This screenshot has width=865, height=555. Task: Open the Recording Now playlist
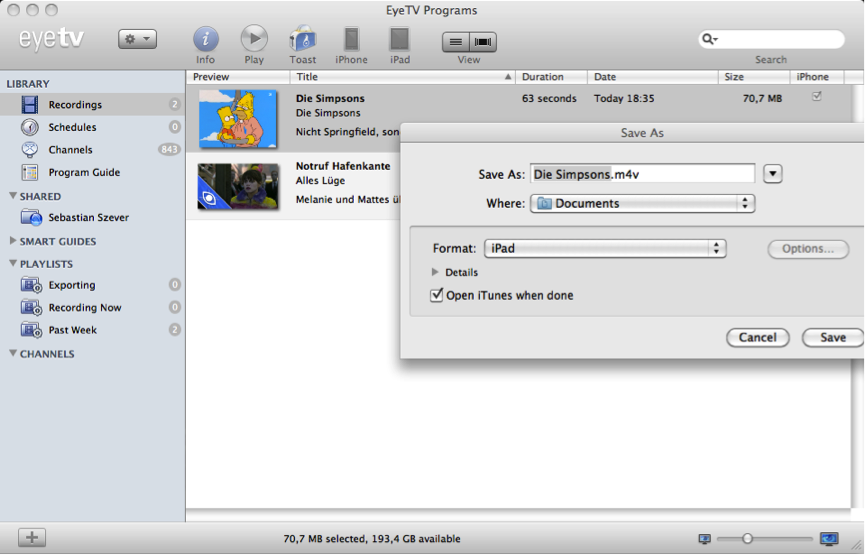coord(92,307)
